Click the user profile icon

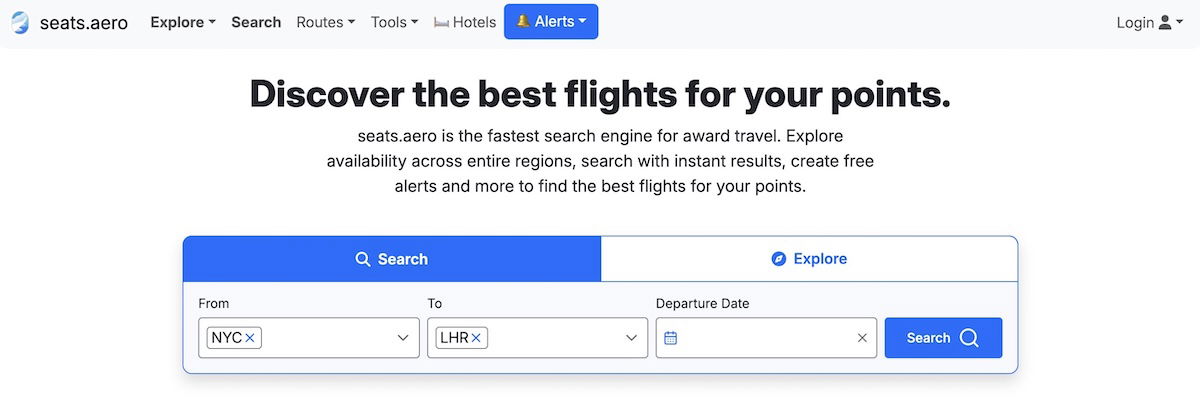point(1165,22)
